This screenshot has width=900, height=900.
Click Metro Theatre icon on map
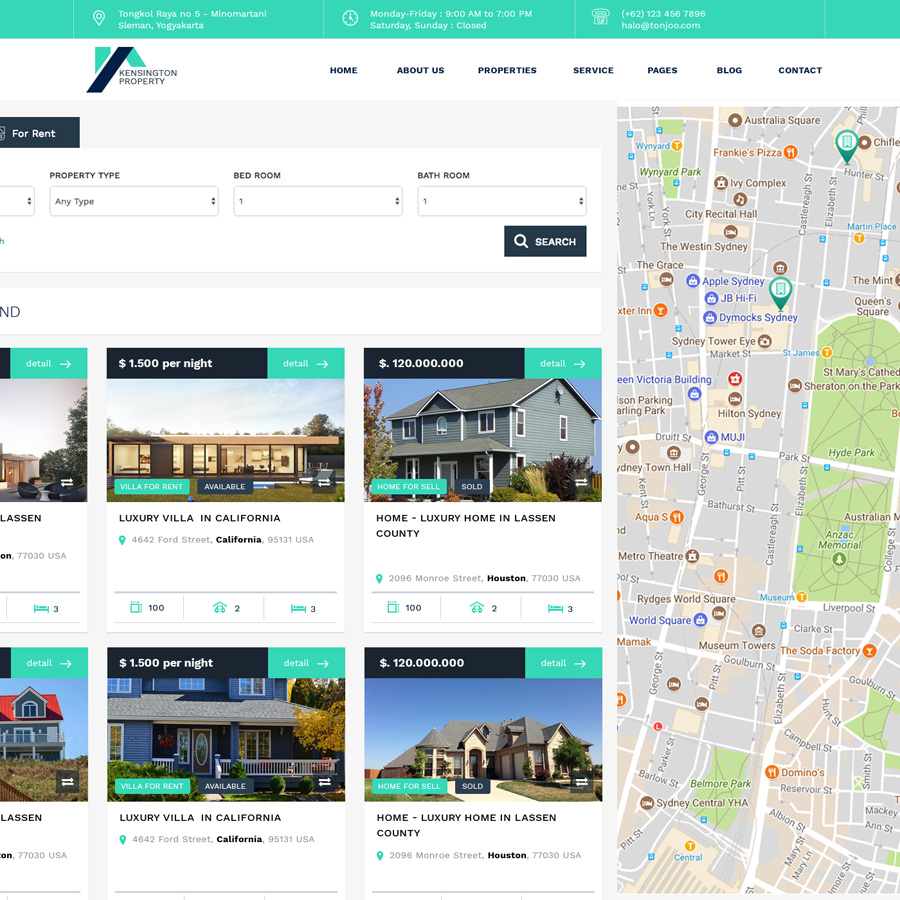point(693,556)
